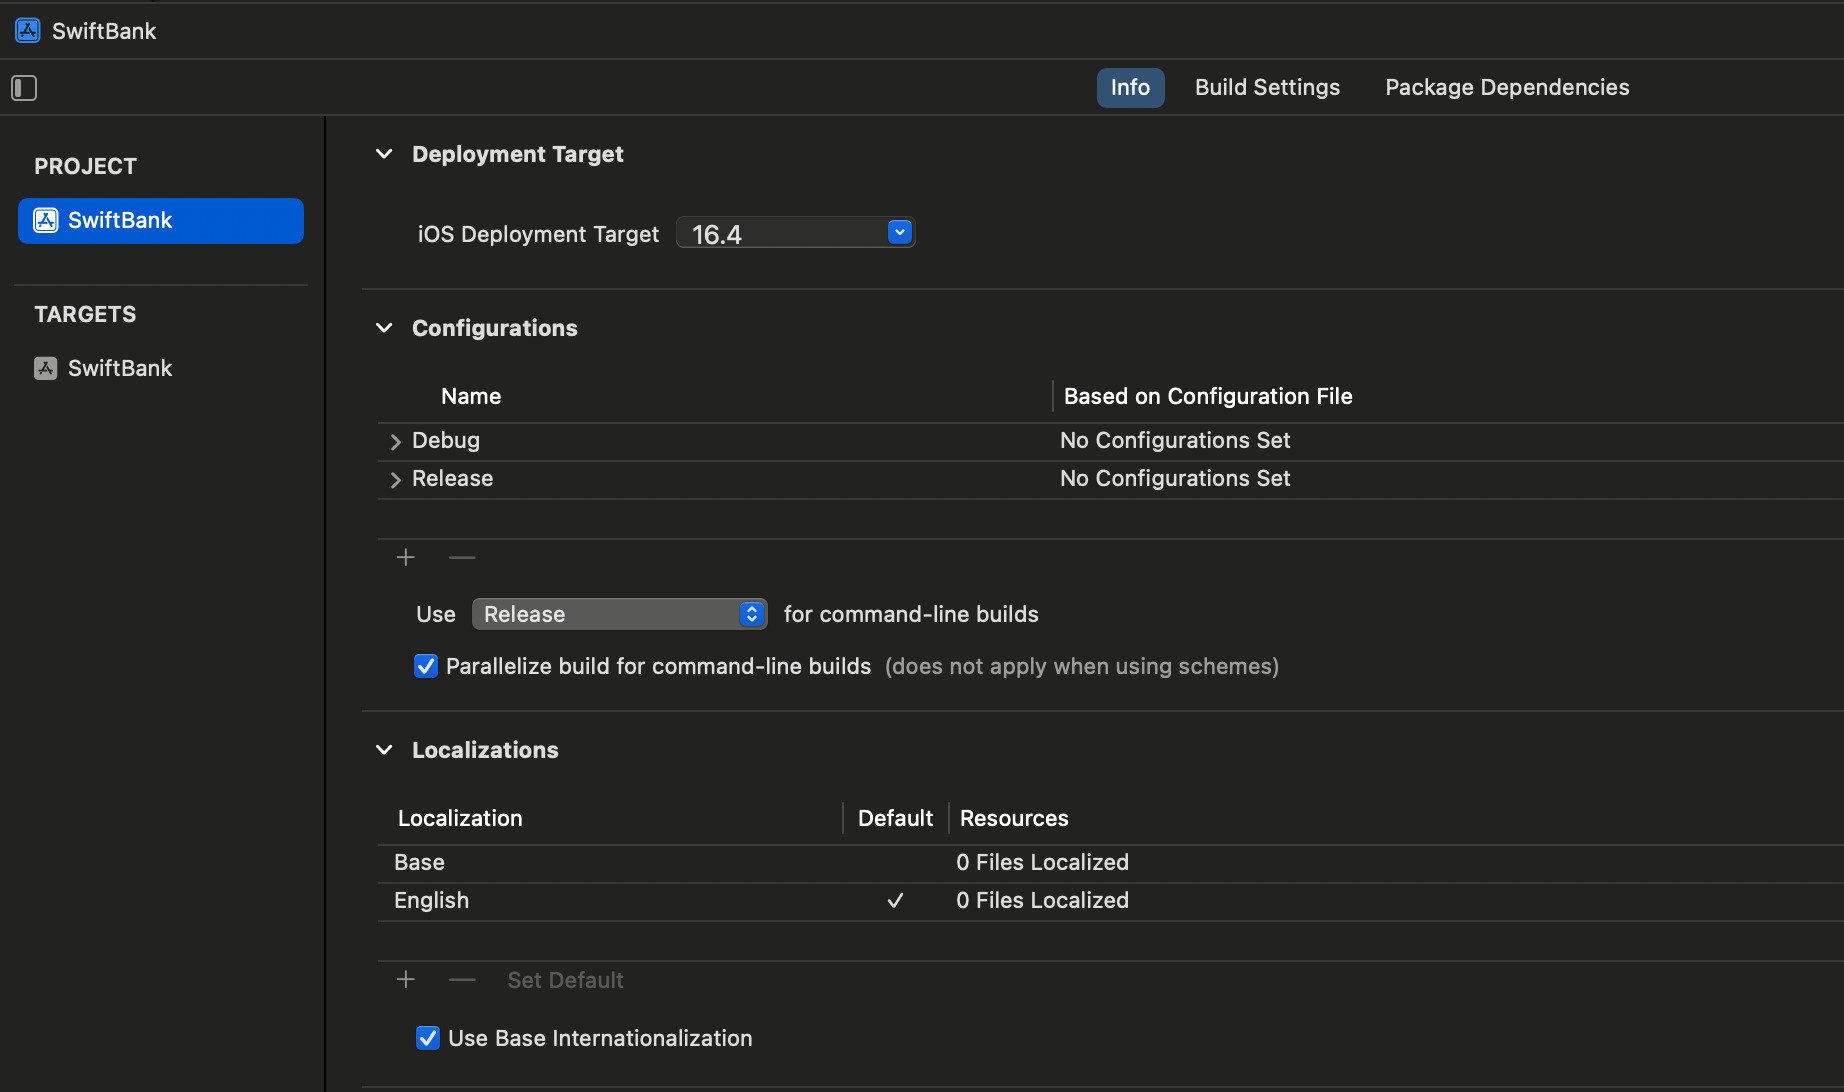Click the Name column header
Viewport: 1844px width, 1092px height.
[x=471, y=396]
